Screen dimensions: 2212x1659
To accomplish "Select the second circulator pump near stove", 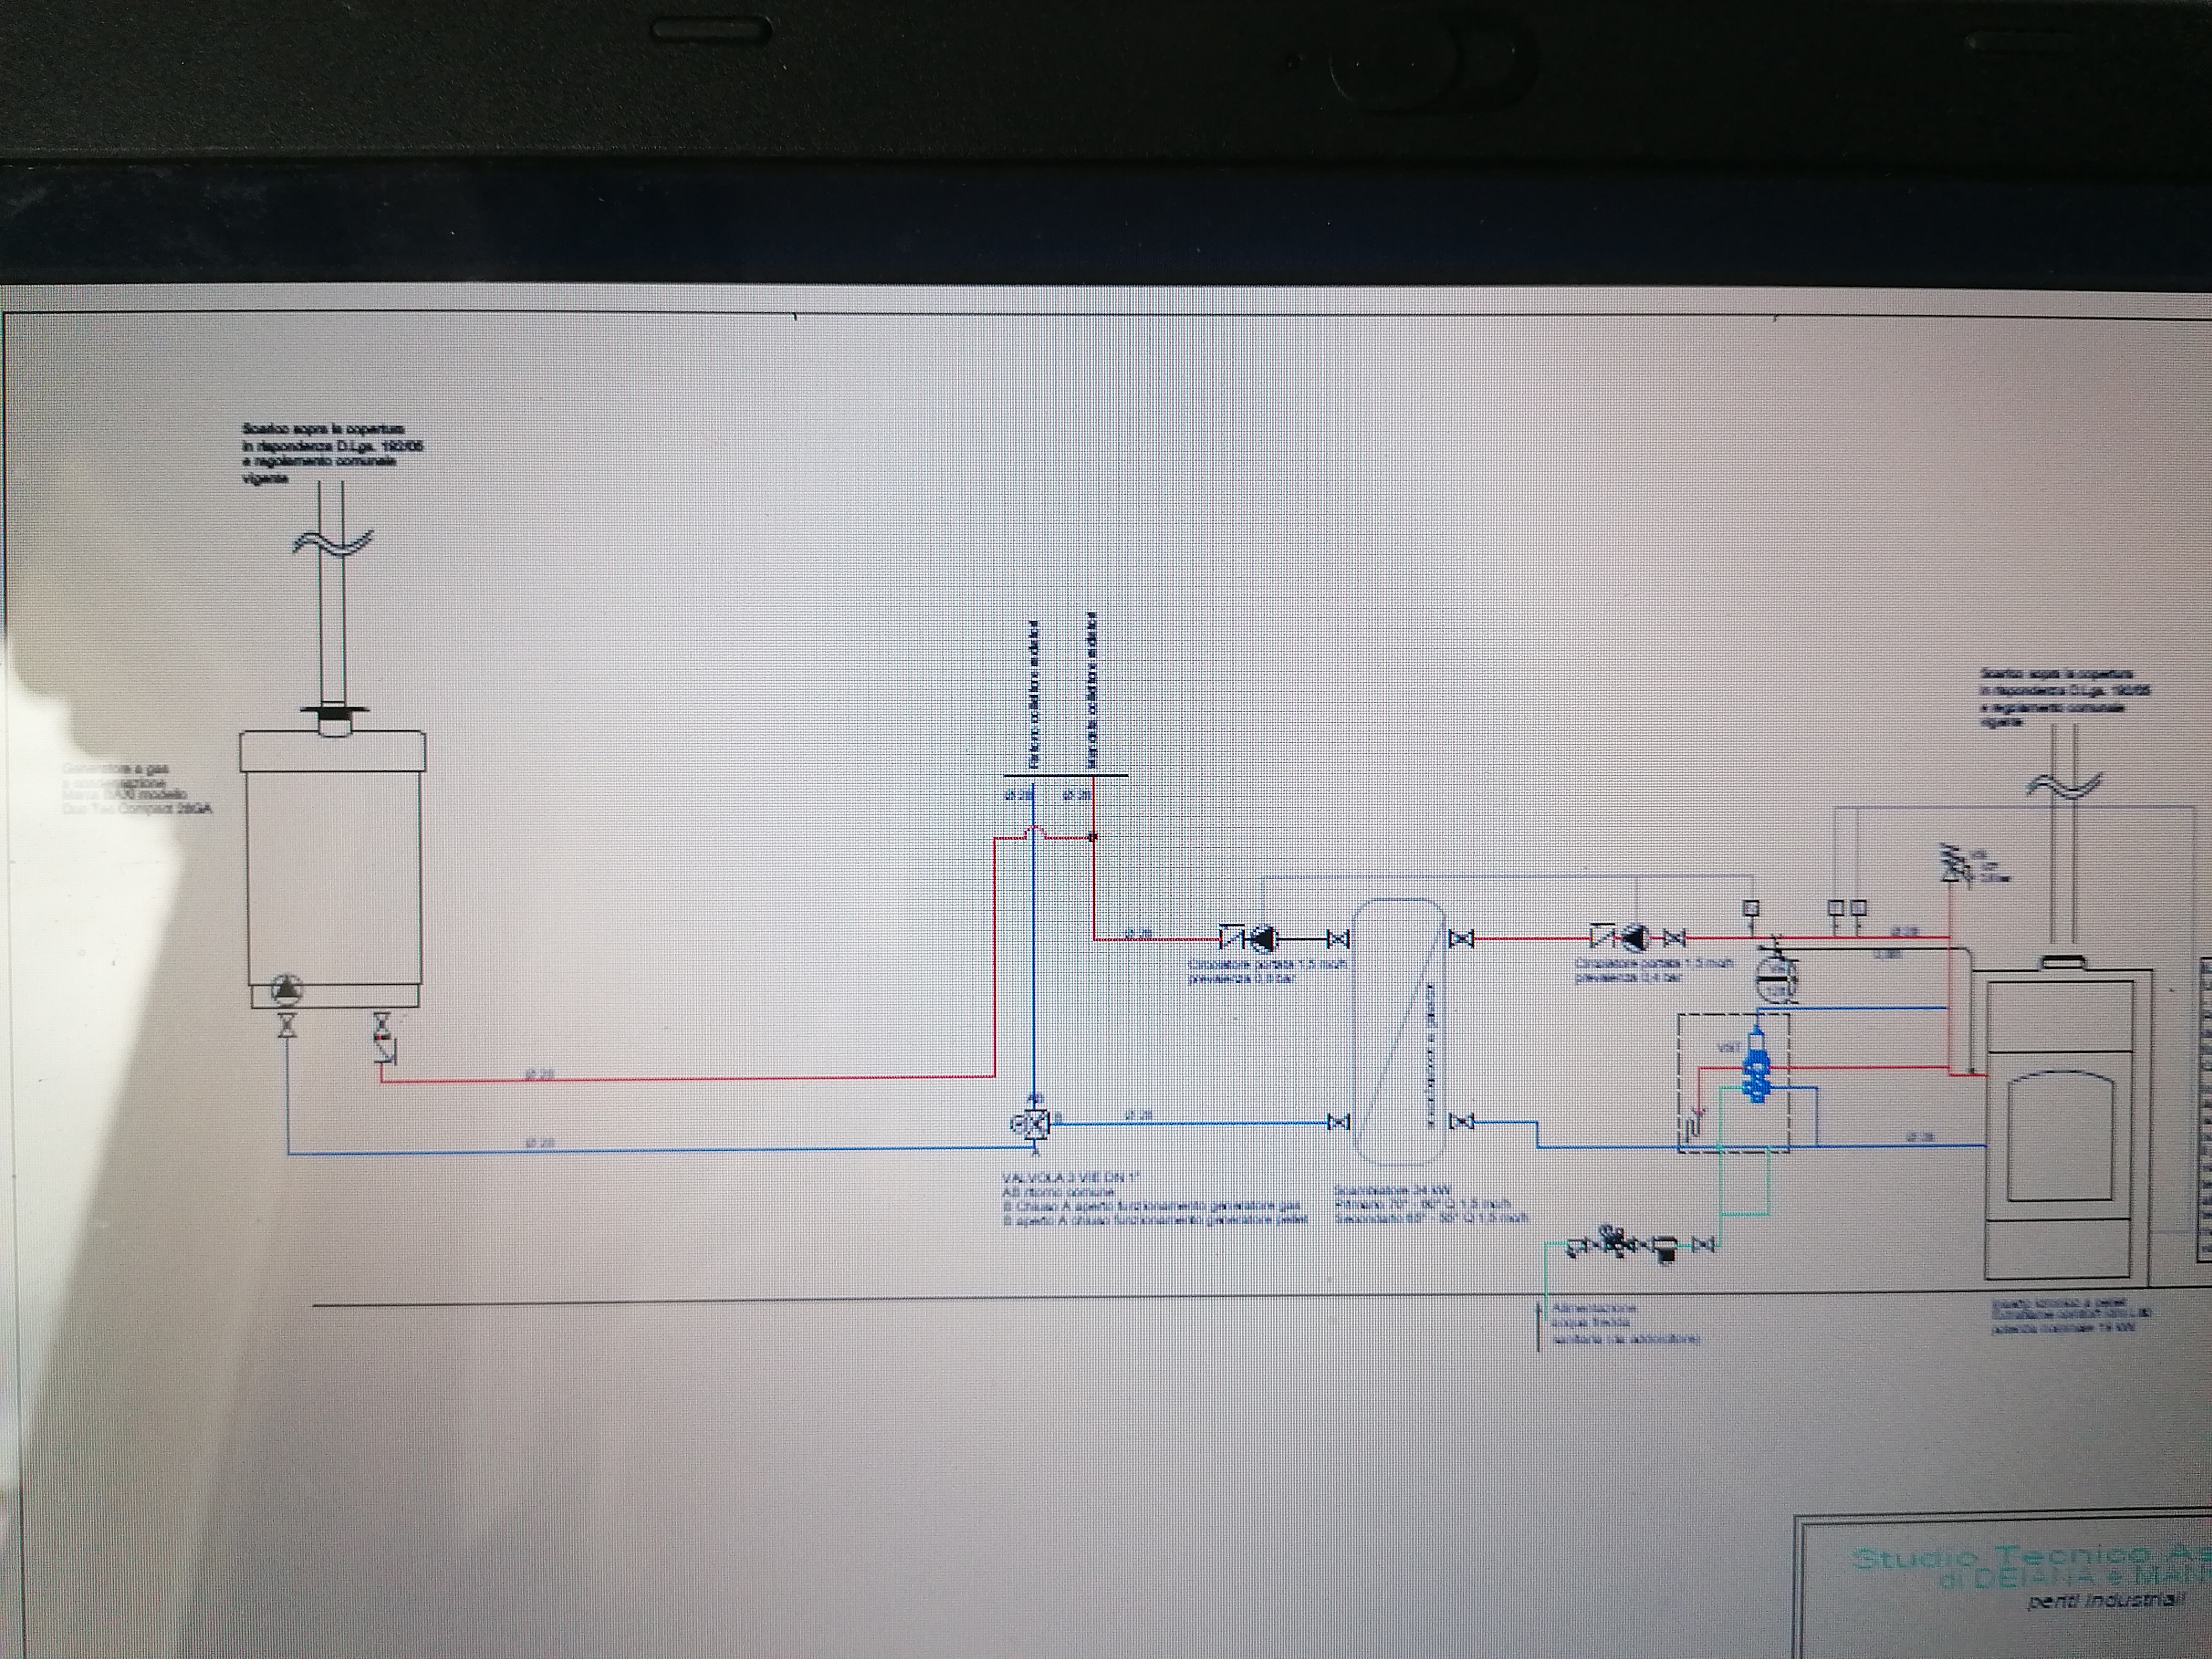I will point(1636,938).
